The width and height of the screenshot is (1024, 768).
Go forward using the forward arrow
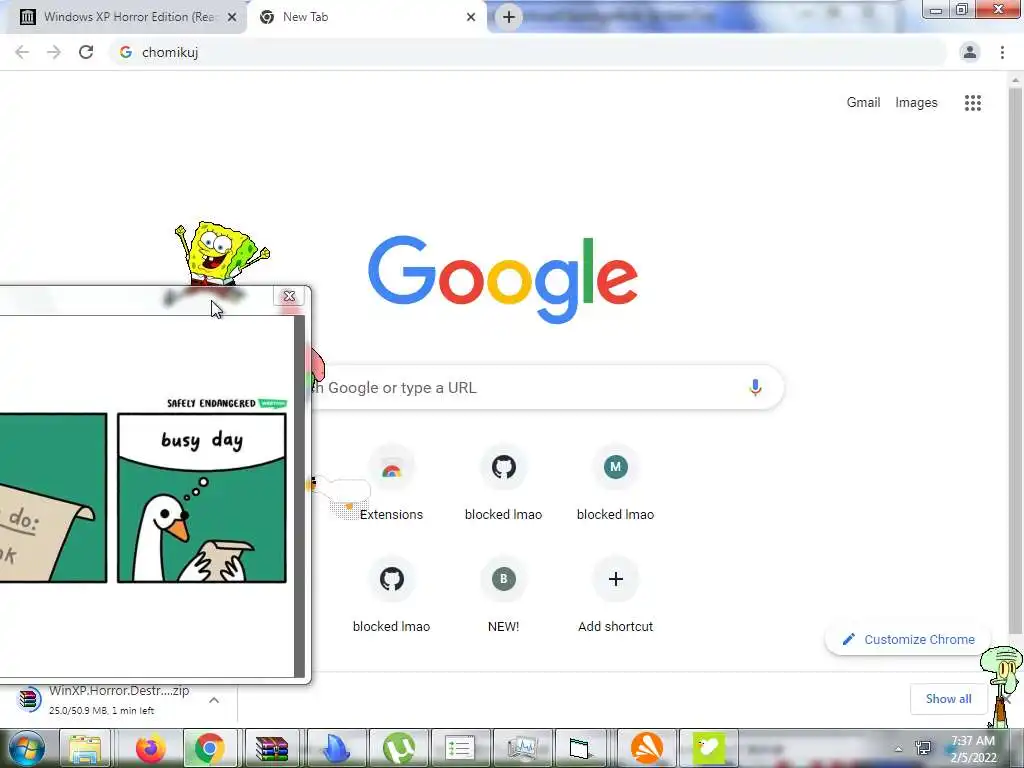click(54, 52)
